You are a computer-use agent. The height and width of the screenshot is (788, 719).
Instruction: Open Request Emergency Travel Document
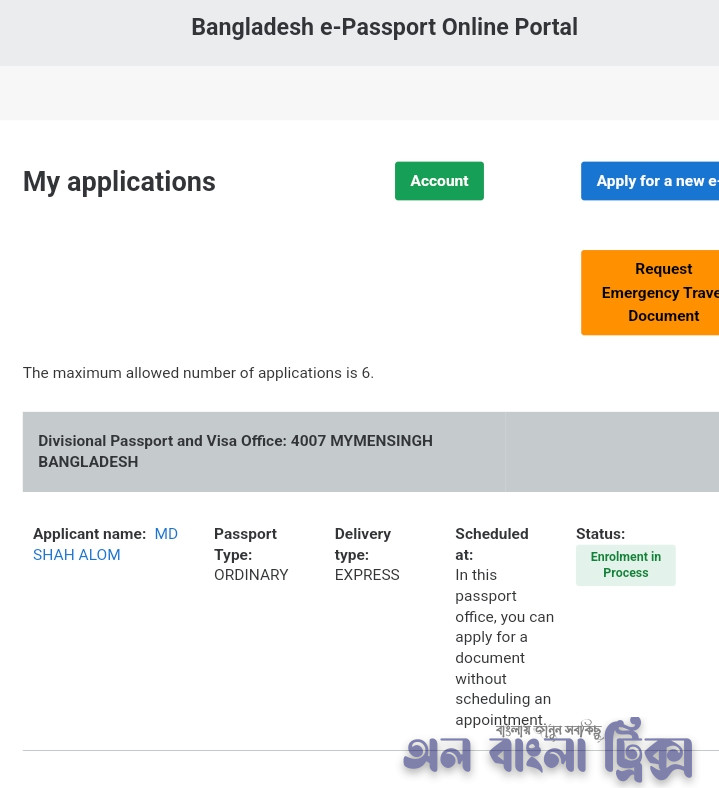click(651, 292)
